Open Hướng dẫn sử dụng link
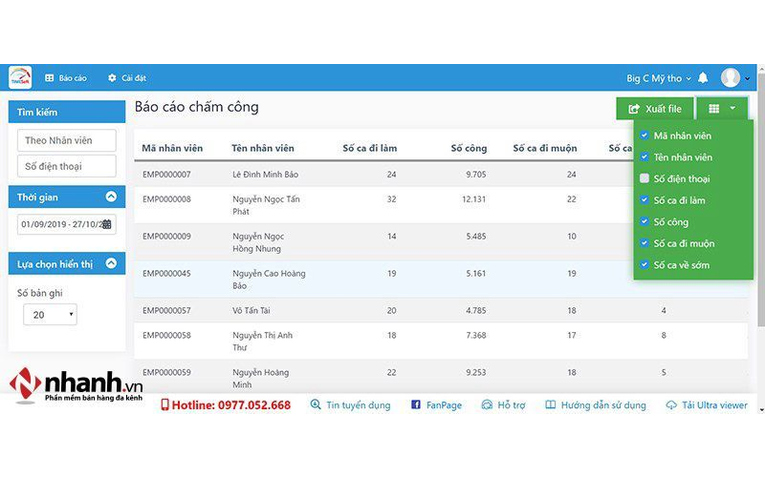Viewport: 765px width, 478px height. [x=603, y=405]
